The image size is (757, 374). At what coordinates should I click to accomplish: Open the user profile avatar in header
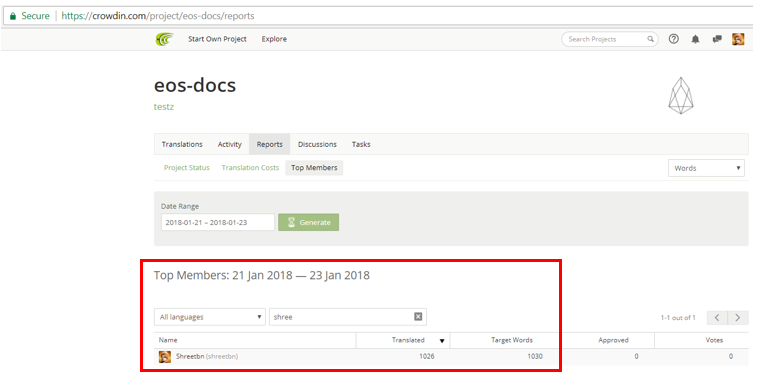point(738,39)
